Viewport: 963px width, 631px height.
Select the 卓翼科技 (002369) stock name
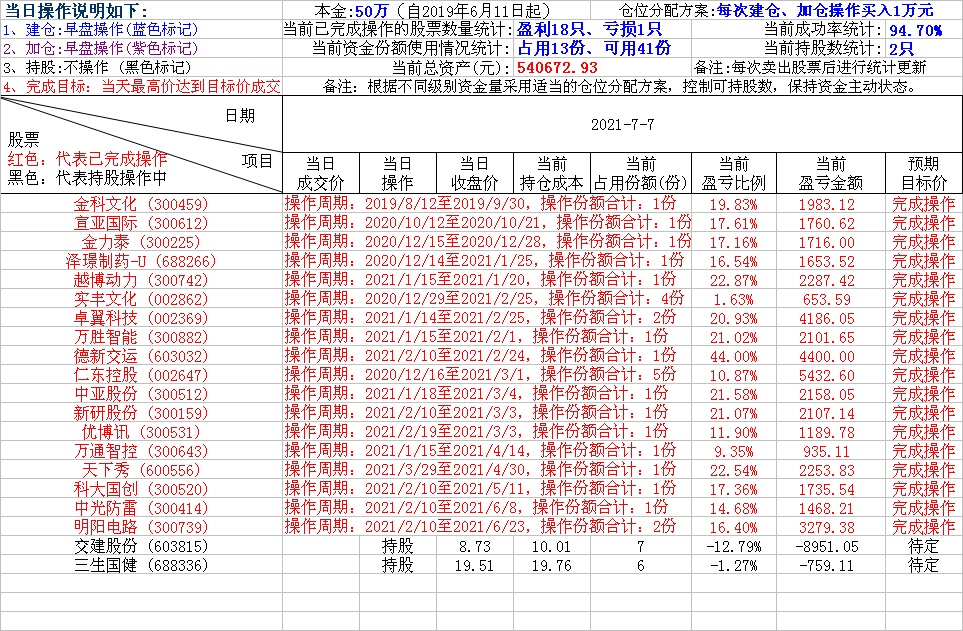click(141, 318)
